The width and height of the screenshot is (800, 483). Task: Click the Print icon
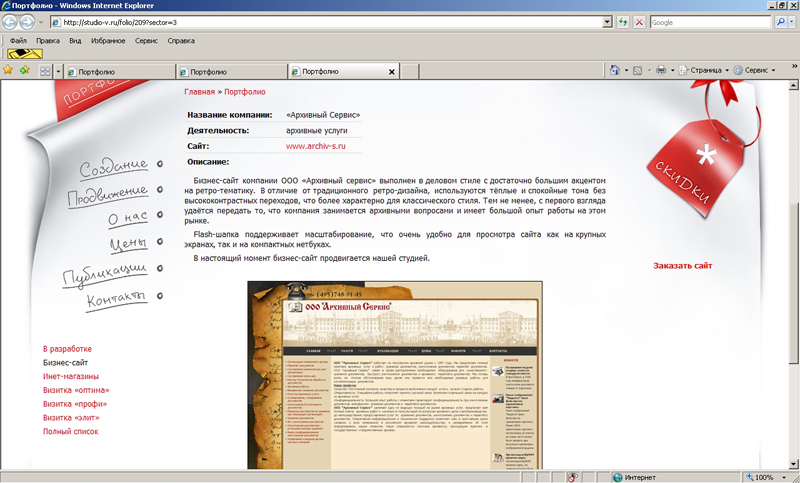661,70
